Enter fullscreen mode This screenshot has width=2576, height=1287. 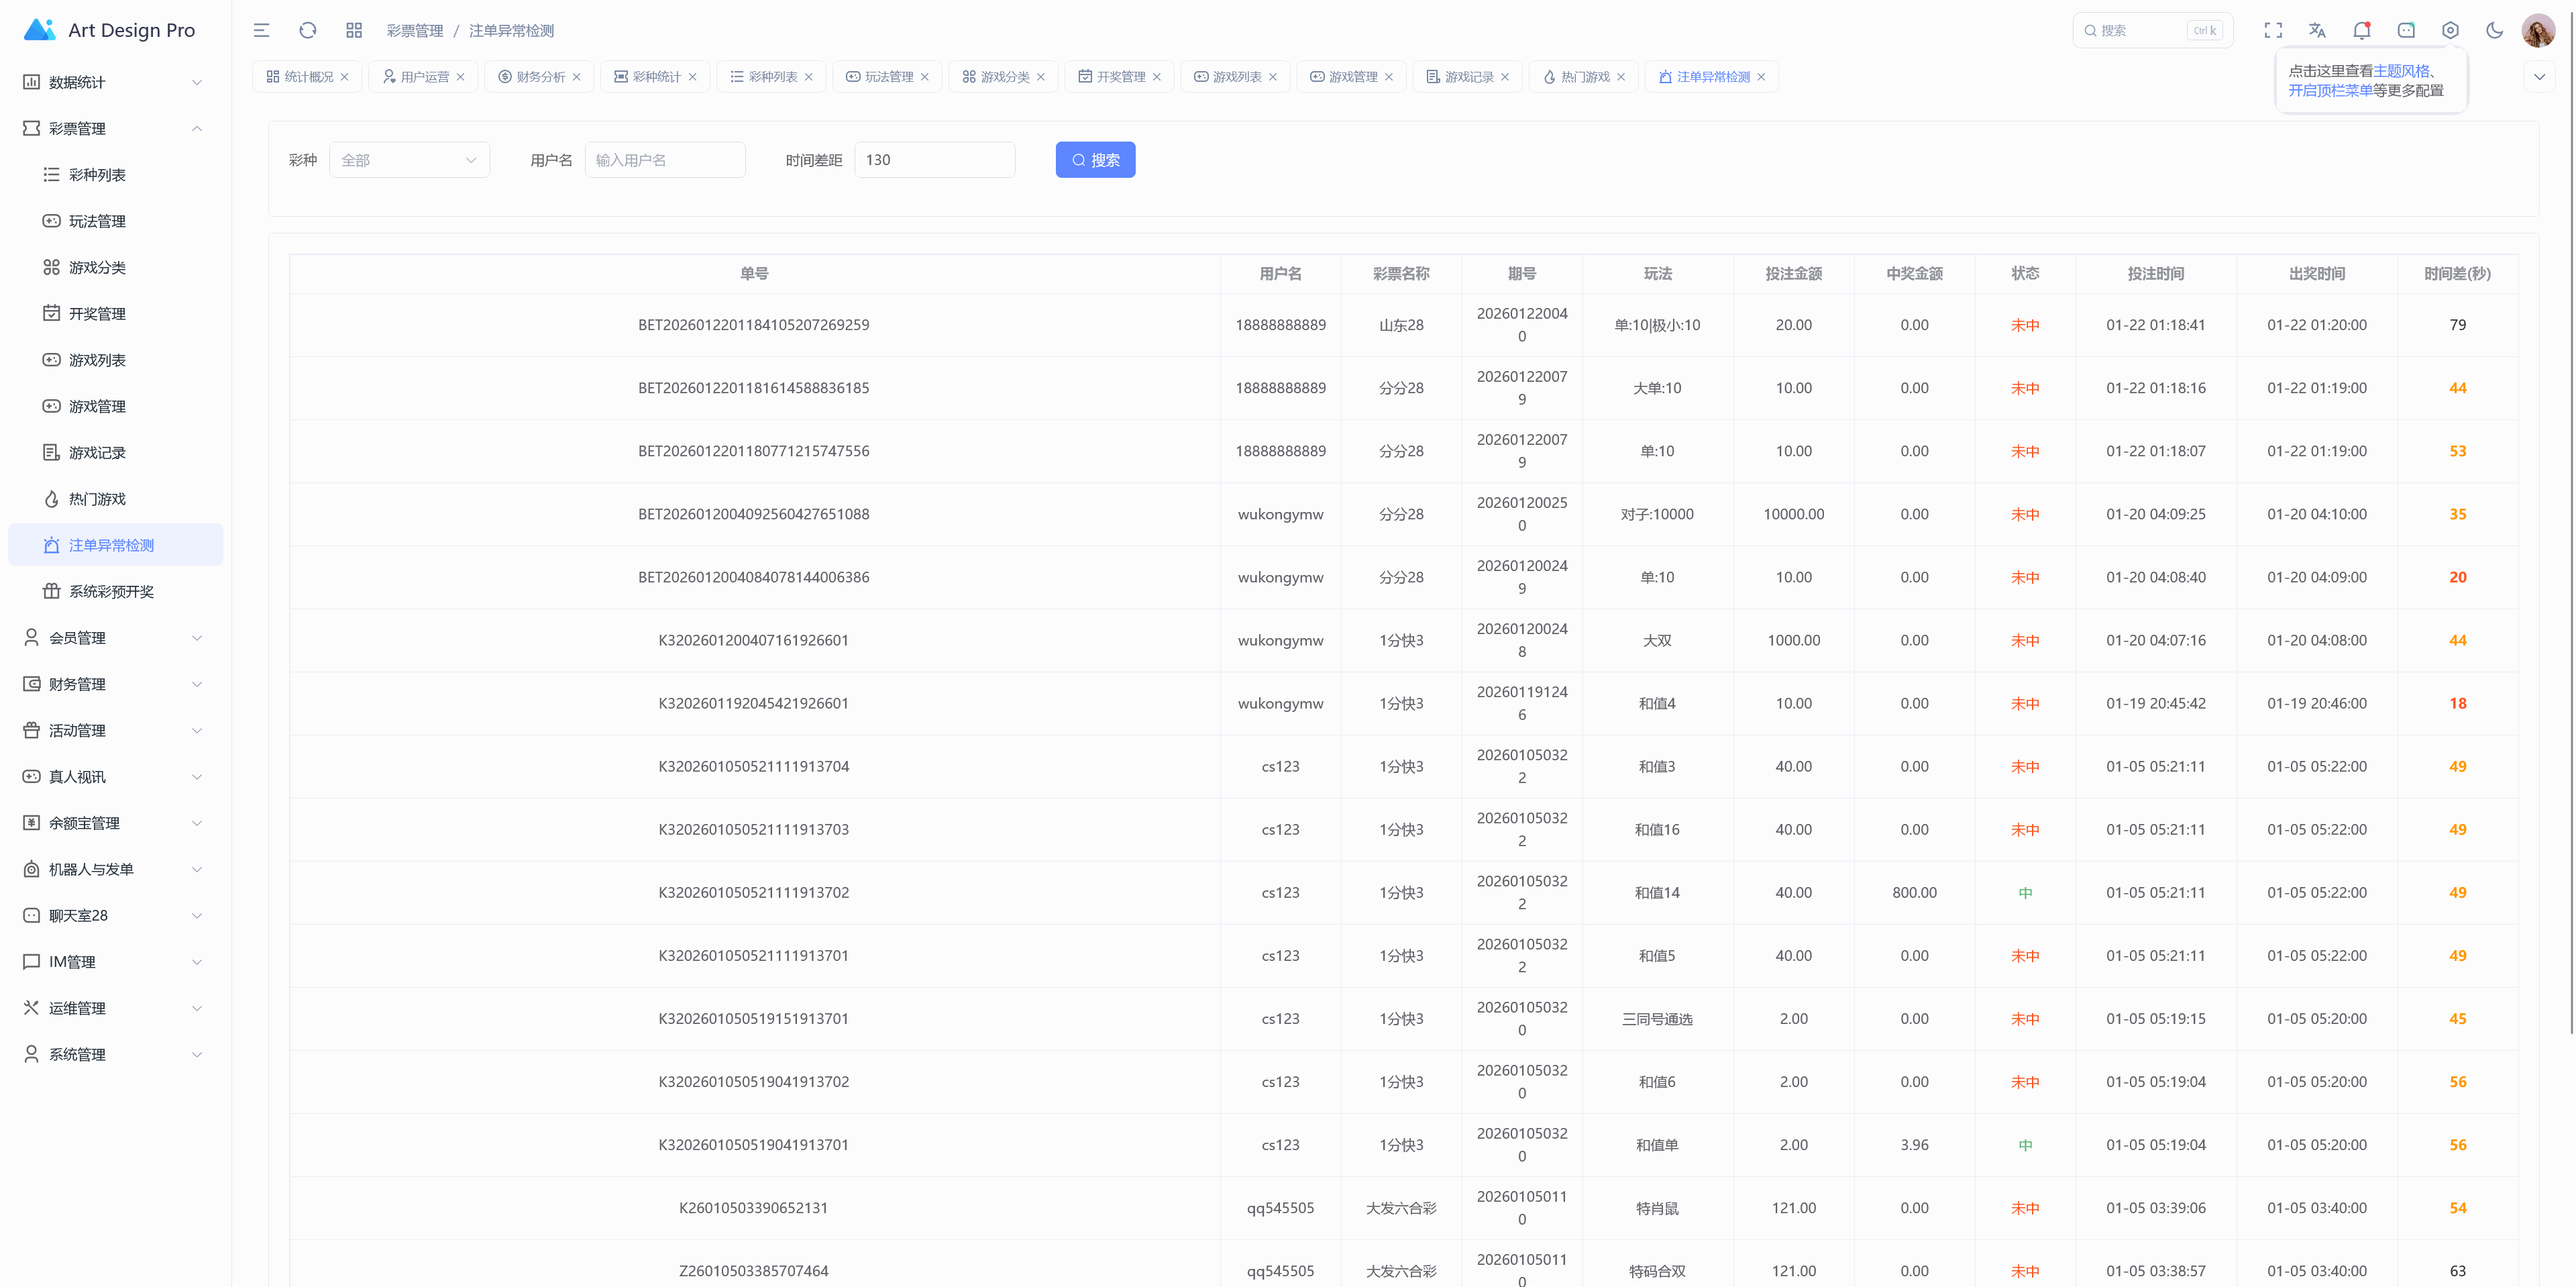click(2273, 30)
